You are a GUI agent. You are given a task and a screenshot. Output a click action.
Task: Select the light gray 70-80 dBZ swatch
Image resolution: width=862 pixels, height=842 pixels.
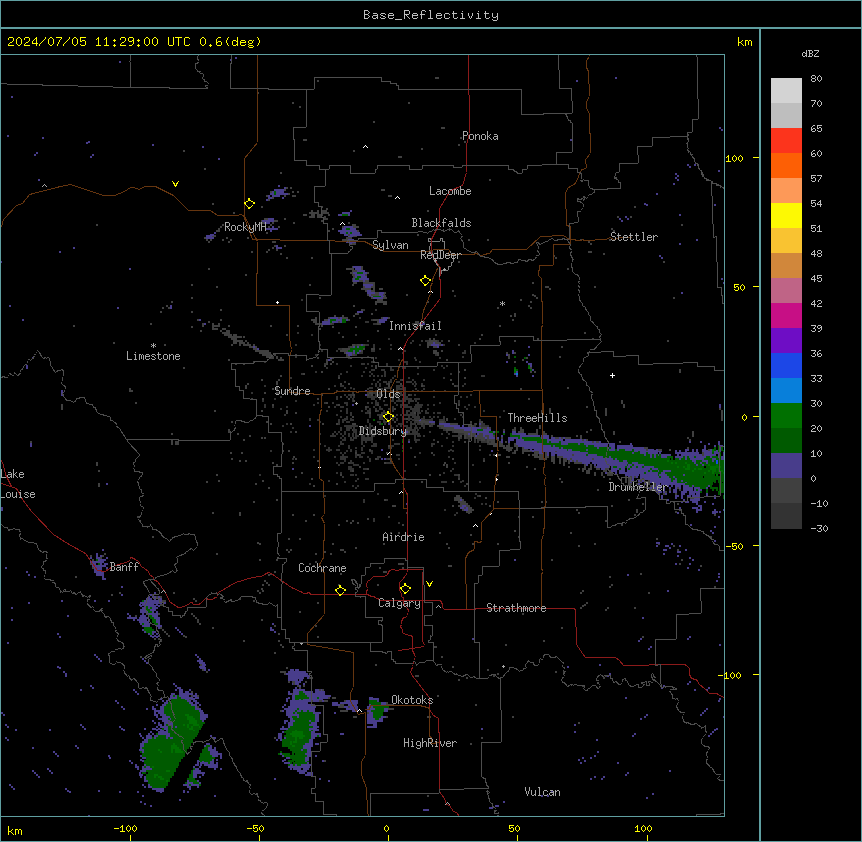pos(786,91)
